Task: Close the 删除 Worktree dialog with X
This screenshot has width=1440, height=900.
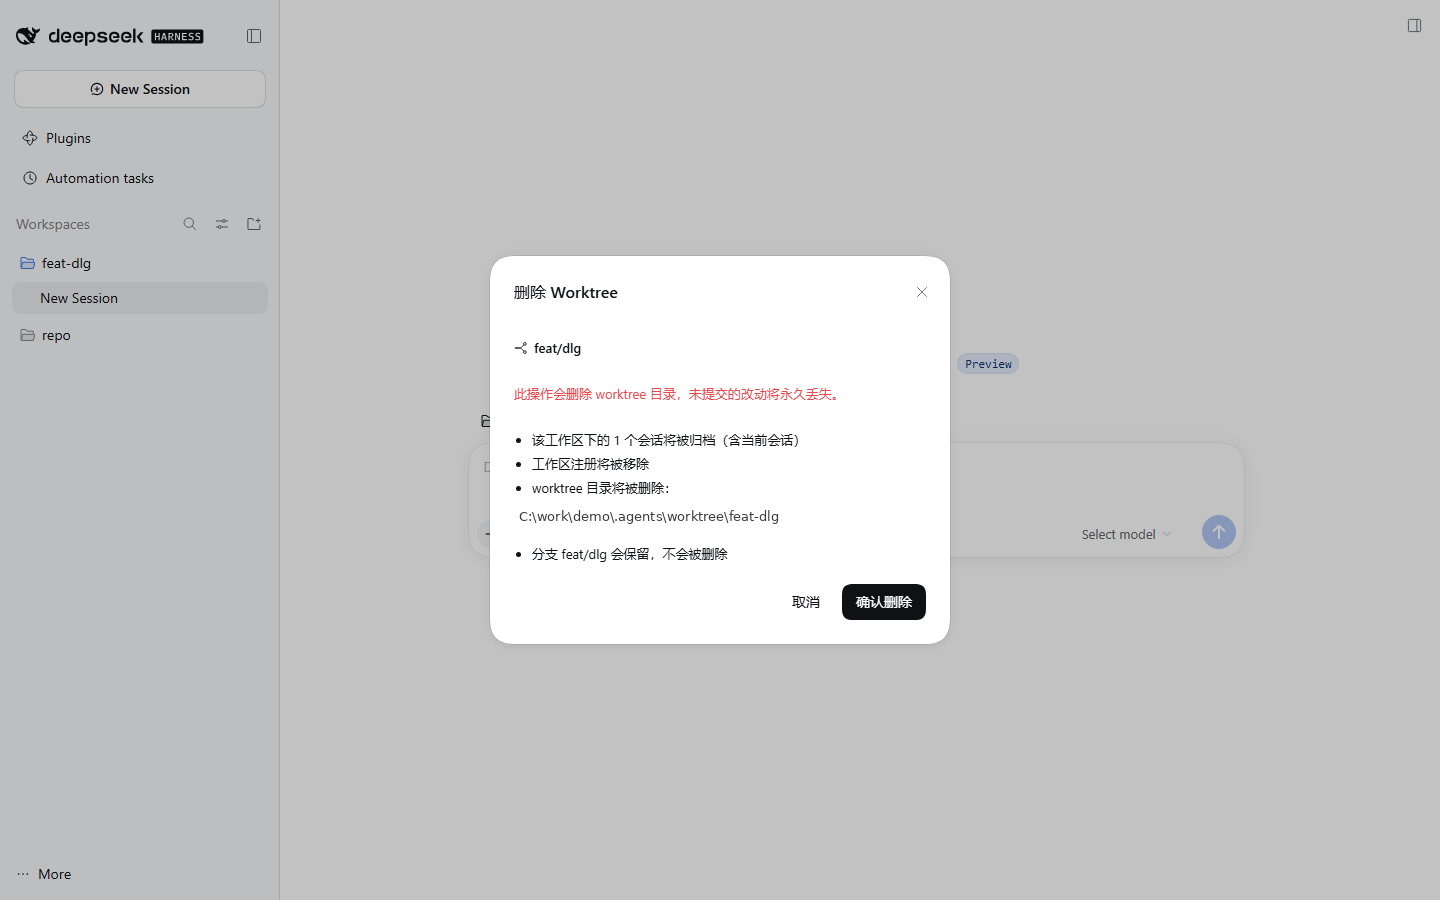Action: [x=922, y=292]
